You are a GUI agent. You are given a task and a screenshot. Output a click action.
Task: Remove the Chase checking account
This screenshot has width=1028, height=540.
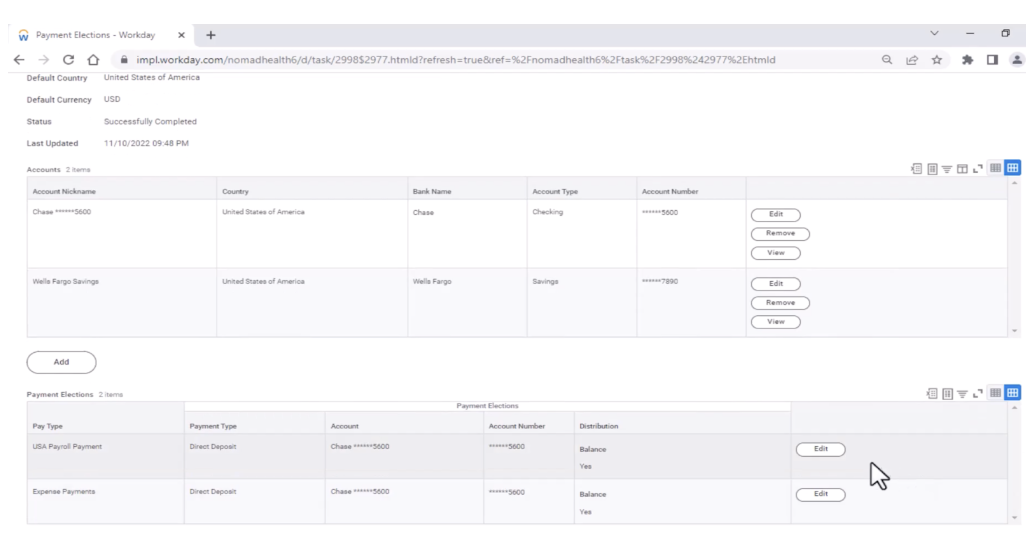[x=780, y=233]
